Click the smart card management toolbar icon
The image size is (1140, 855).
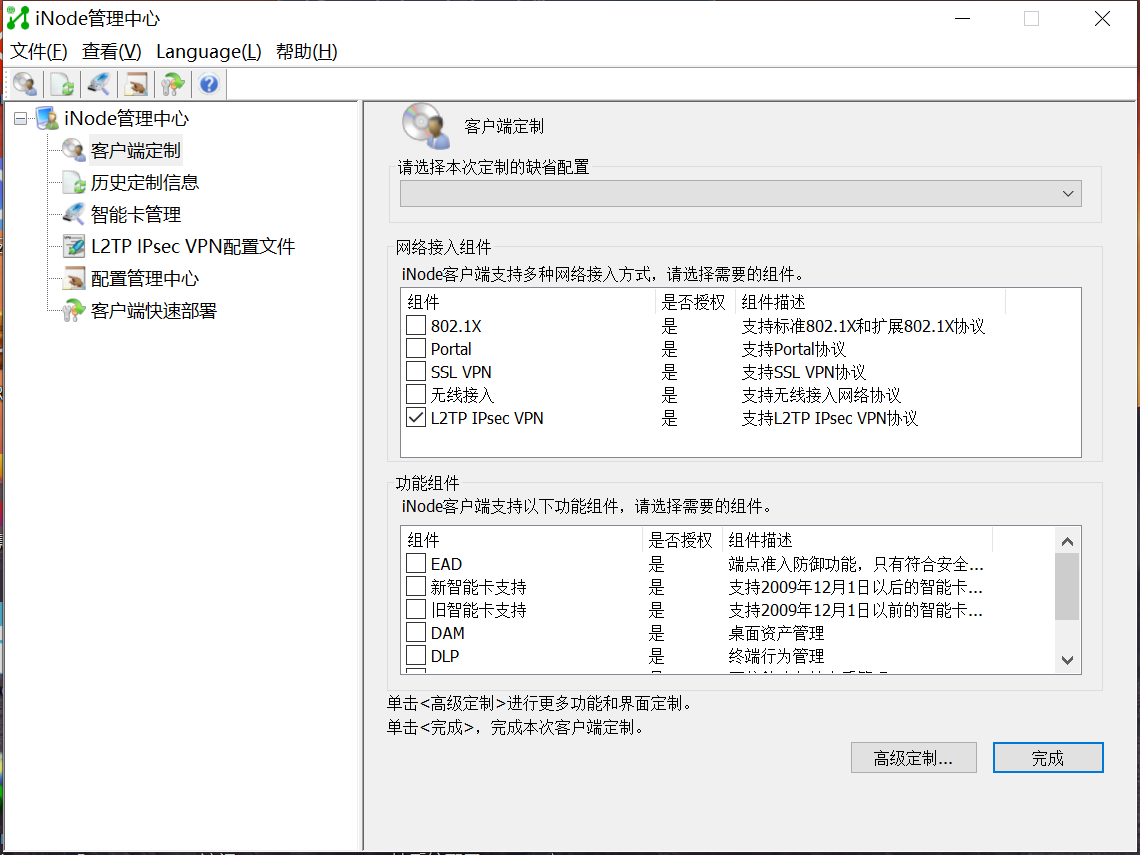point(99,84)
